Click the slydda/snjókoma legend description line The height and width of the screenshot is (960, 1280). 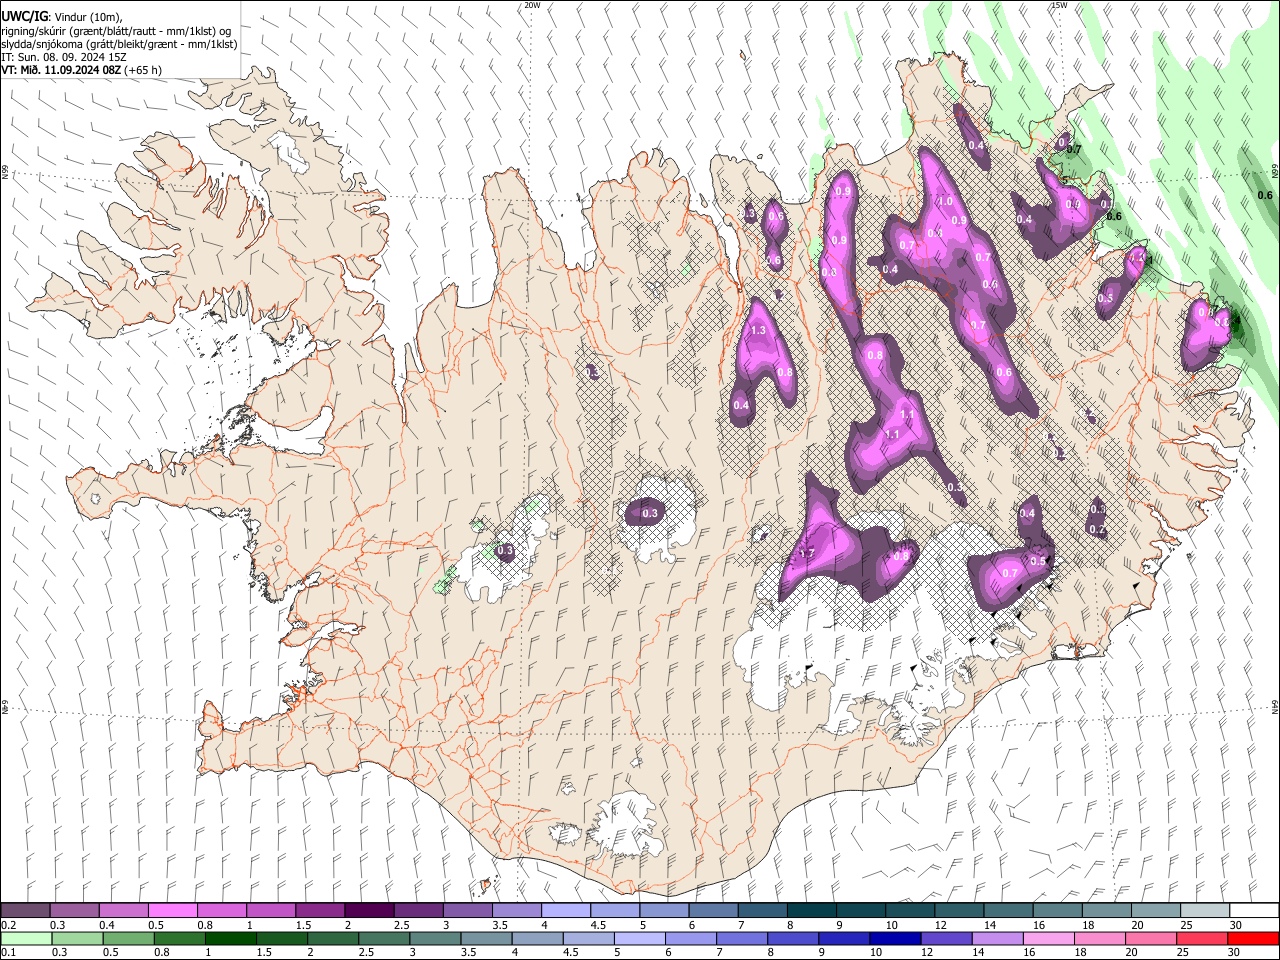(119, 44)
